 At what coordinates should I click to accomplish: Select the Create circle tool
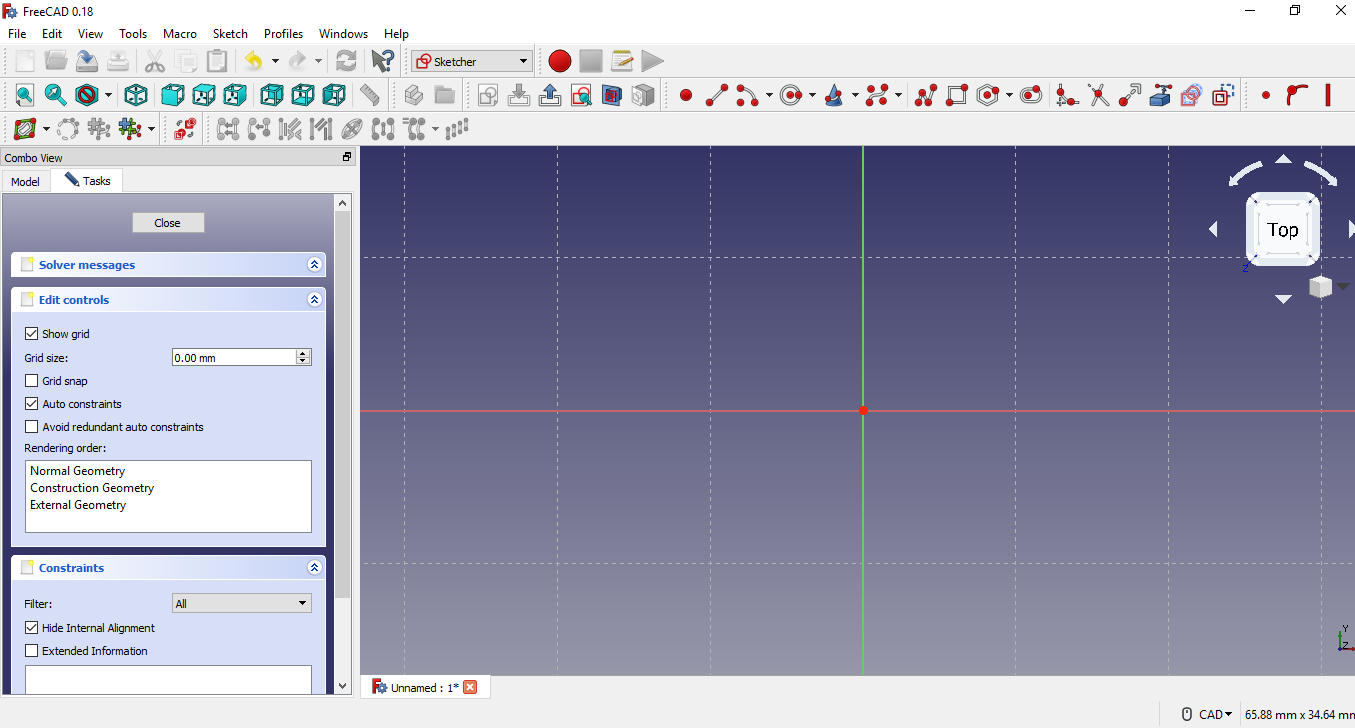pos(791,95)
